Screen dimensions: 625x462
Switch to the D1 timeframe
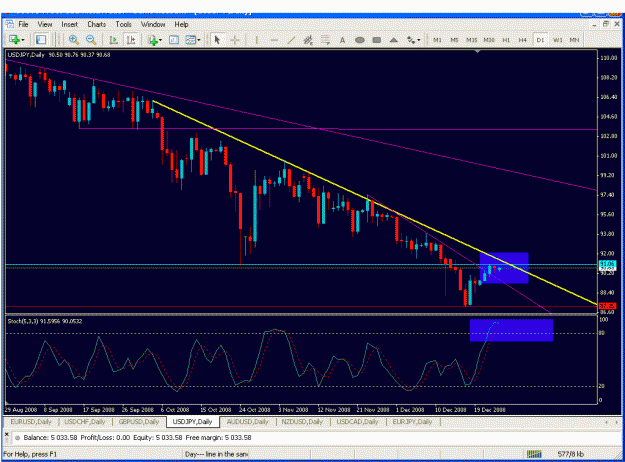540,40
